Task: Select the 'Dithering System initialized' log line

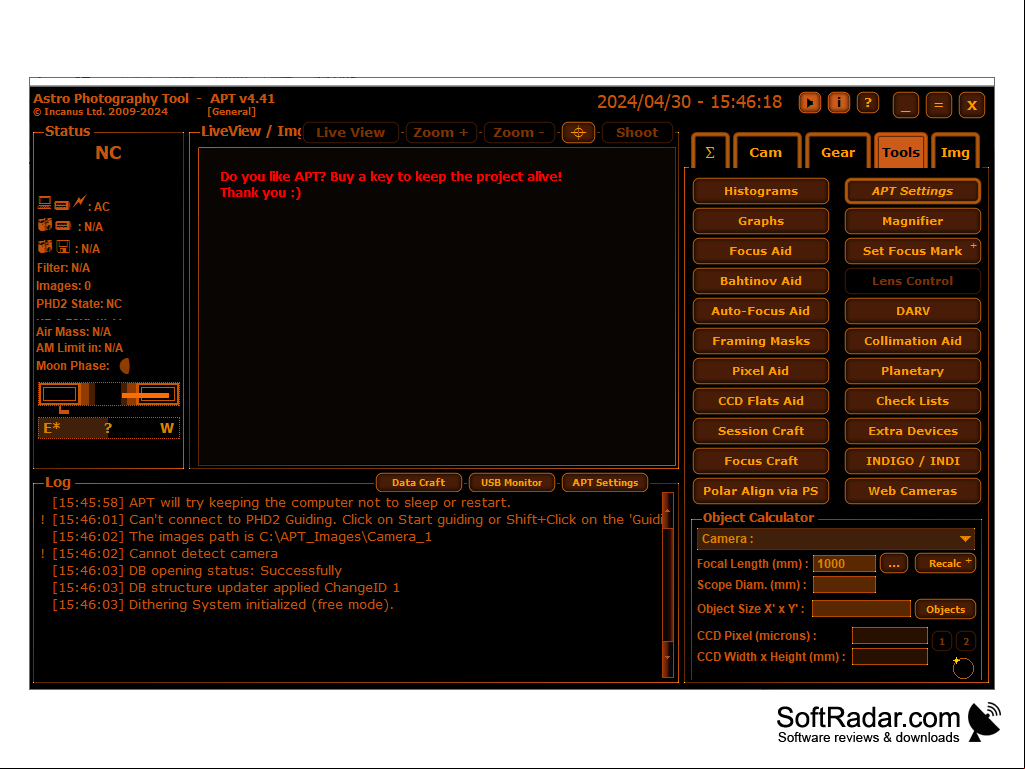Action: 223,604
